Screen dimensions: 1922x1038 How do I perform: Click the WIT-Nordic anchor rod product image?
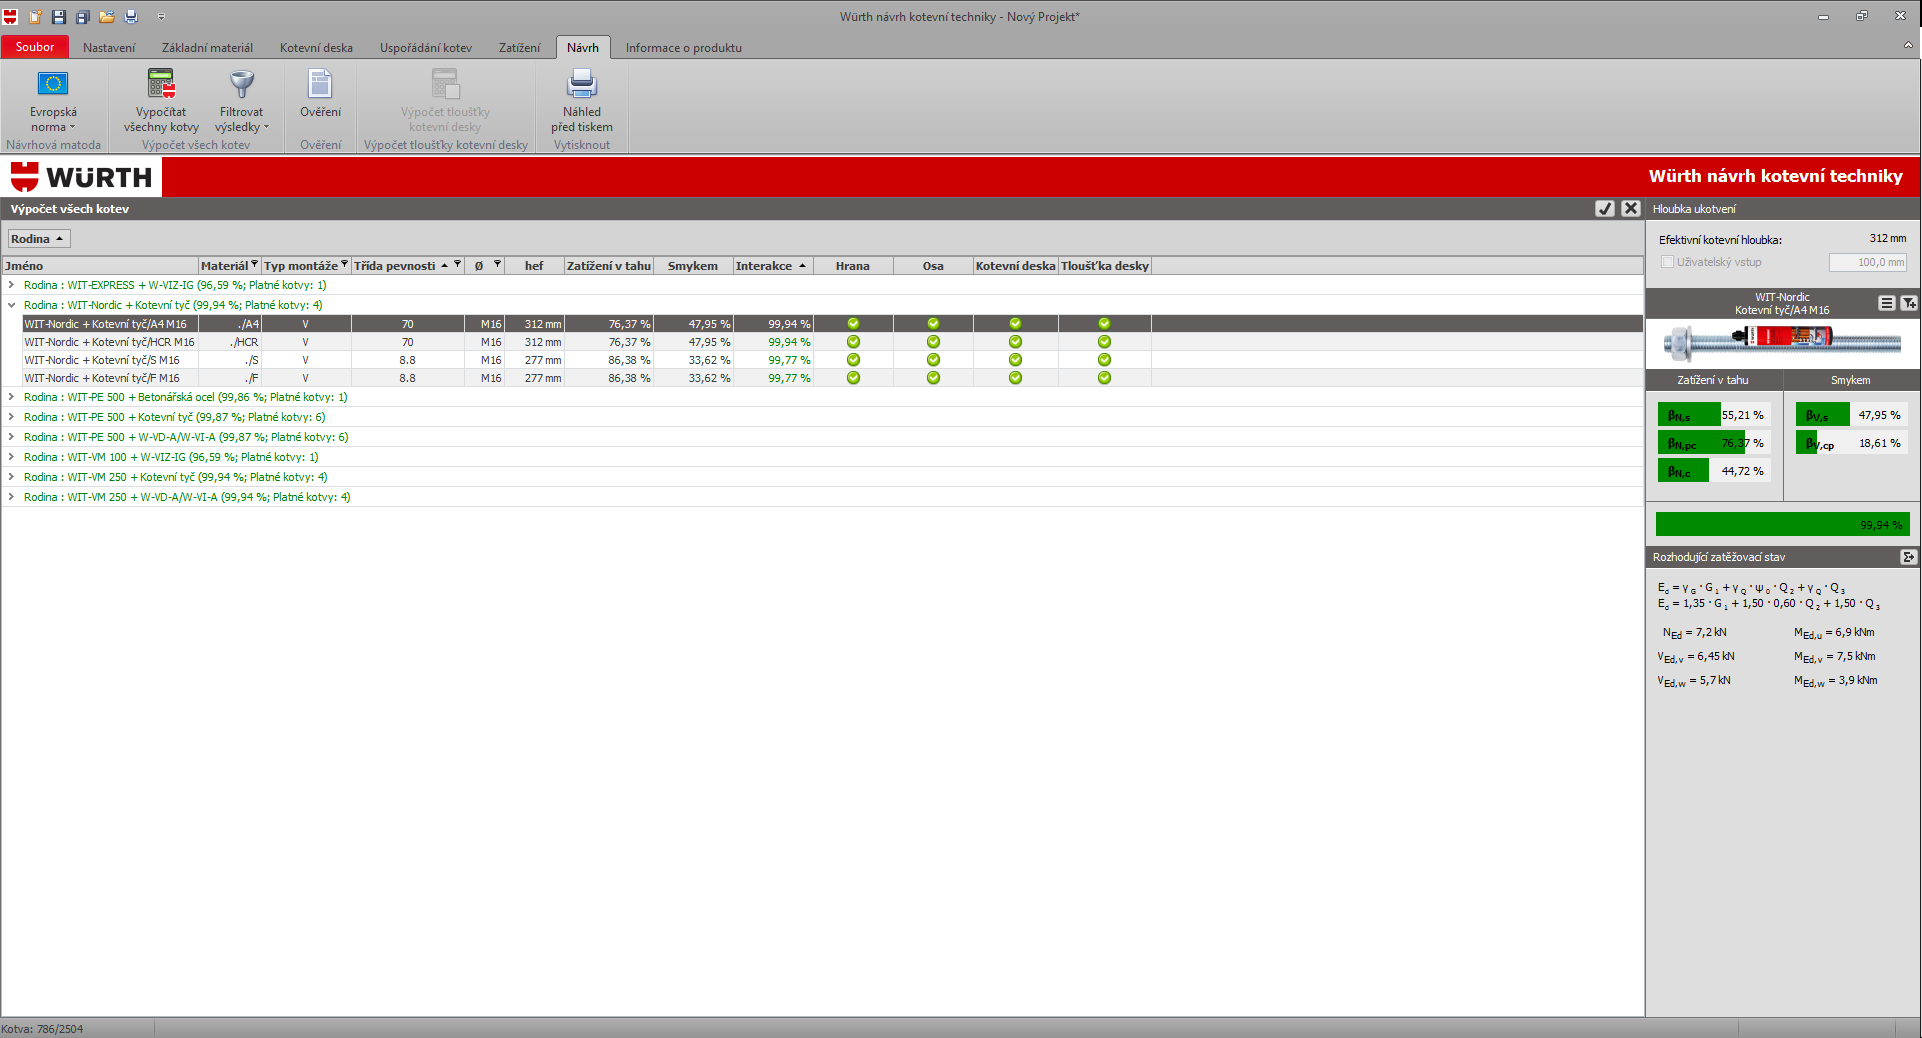(x=1782, y=342)
